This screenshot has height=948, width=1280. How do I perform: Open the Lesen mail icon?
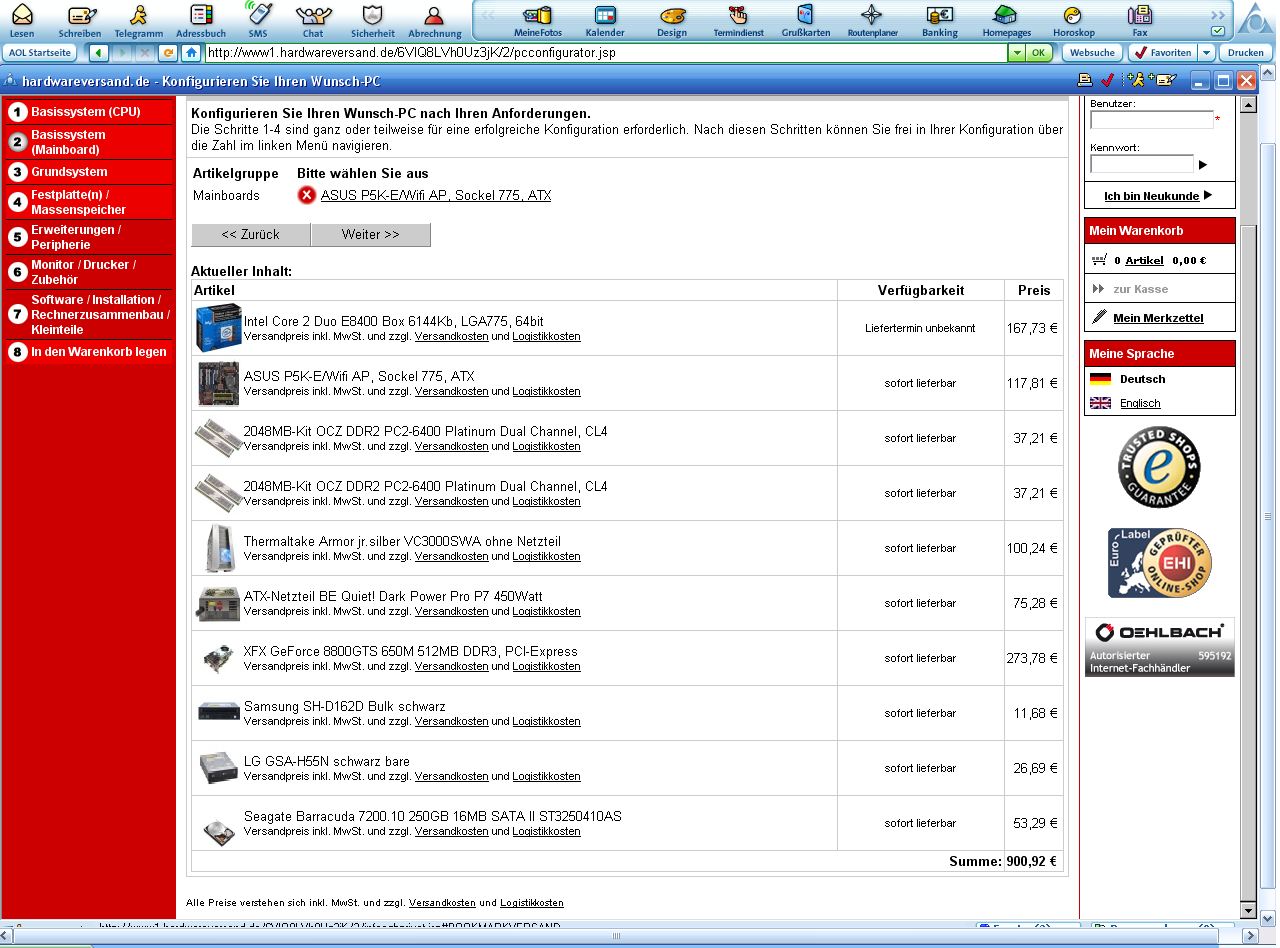click(x=22, y=19)
